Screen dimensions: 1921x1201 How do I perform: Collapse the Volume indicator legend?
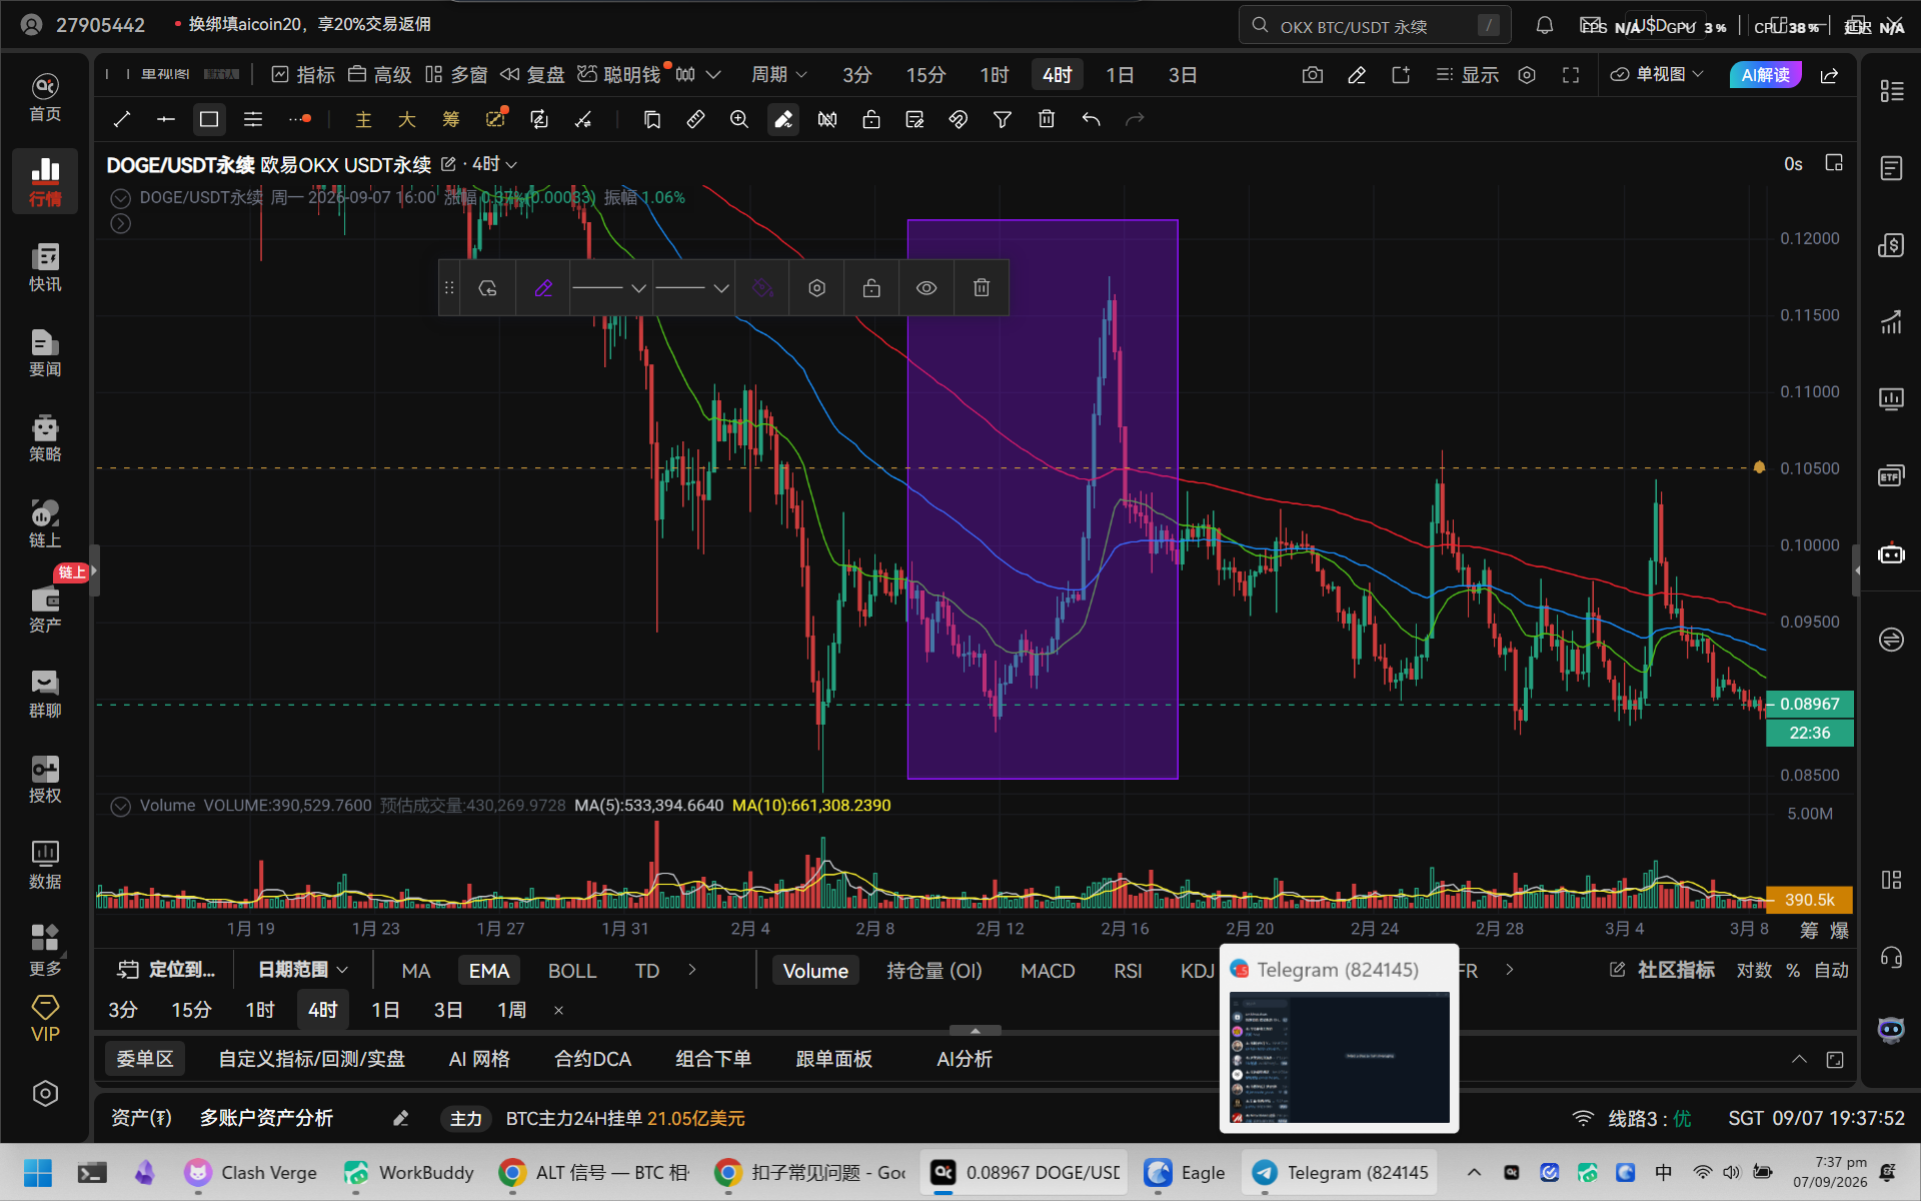pyautogui.click(x=120, y=806)
